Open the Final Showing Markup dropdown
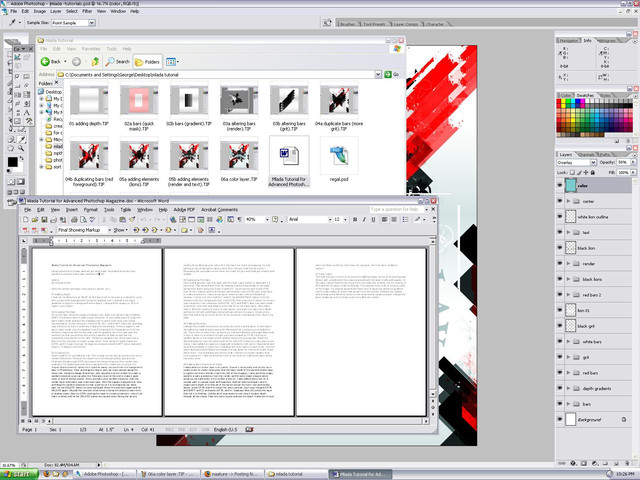Screen dimensions: 640x480 pos(109,230)
